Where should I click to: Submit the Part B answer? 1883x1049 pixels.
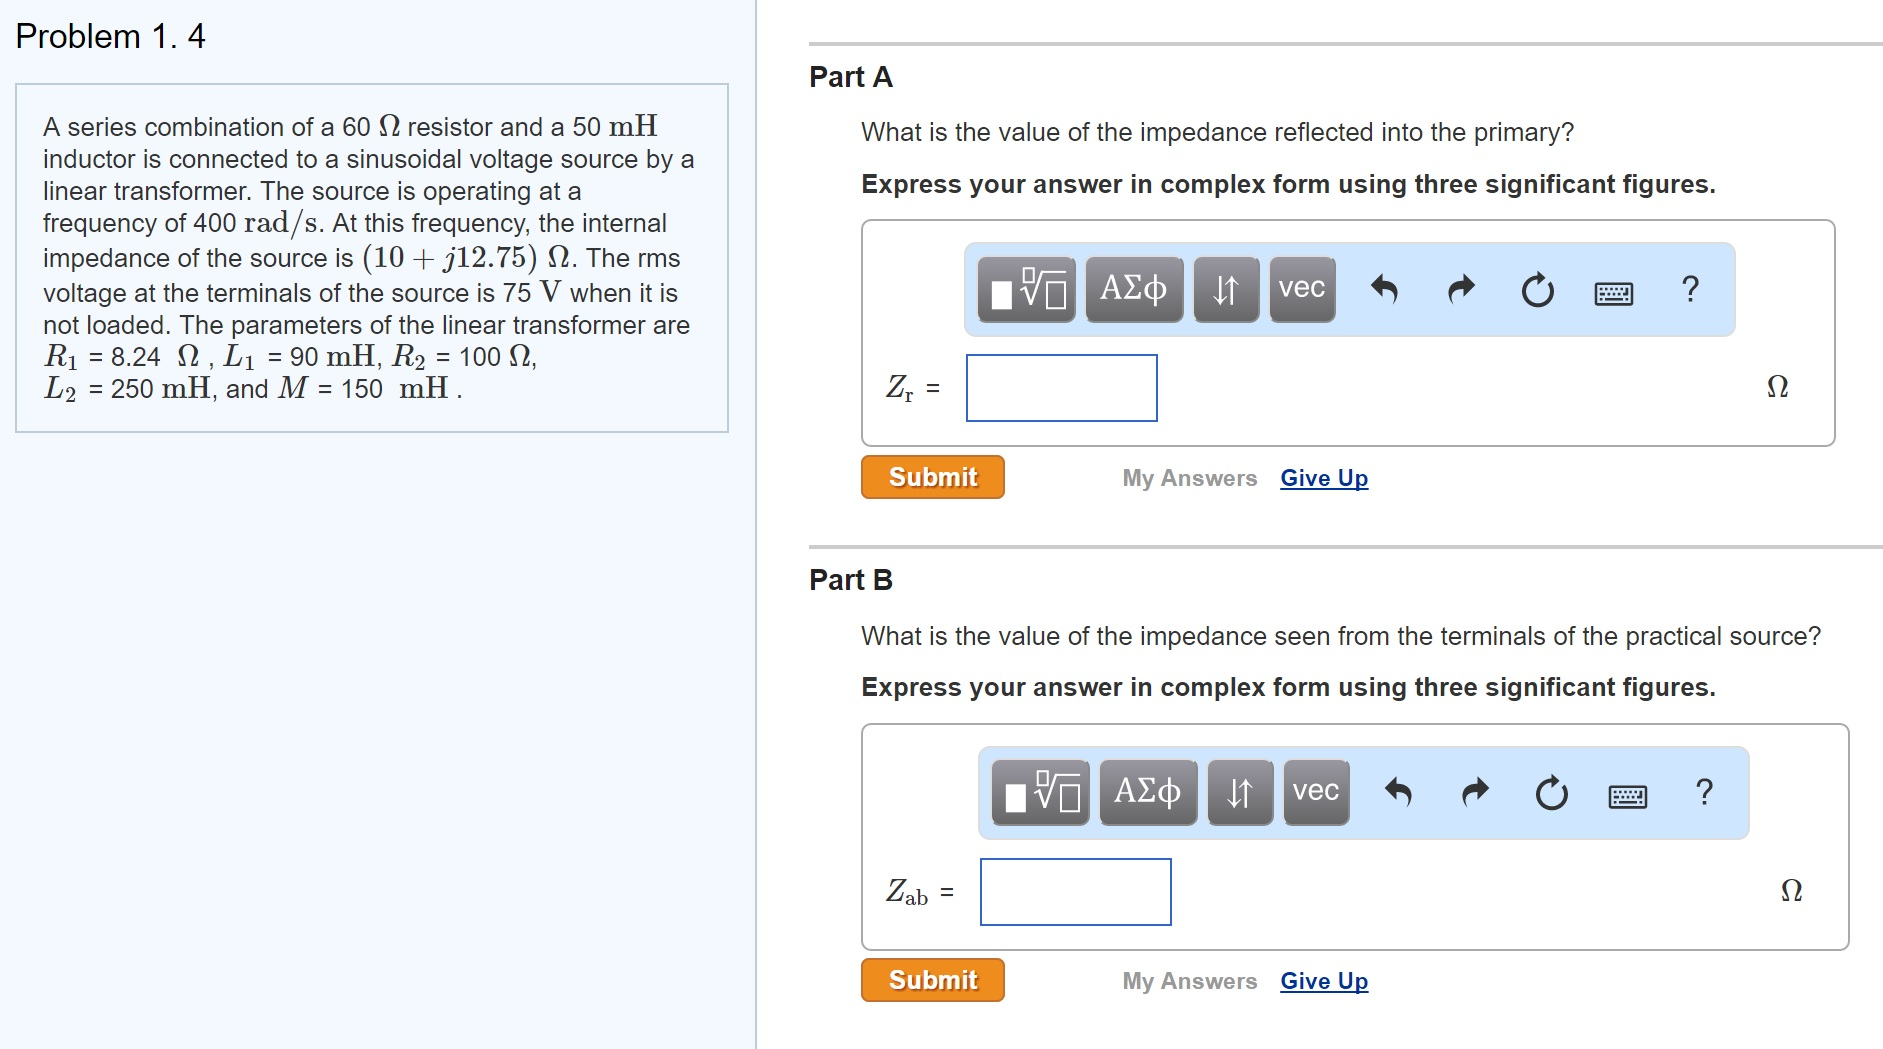[932, 981]
